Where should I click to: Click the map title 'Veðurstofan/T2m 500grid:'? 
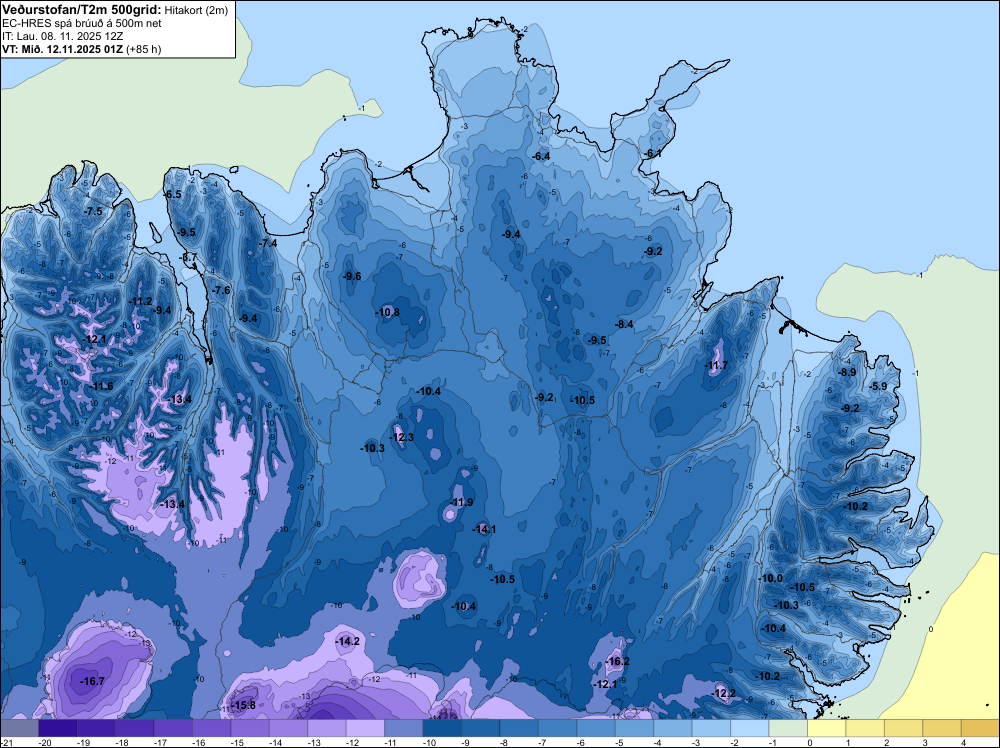81,9
